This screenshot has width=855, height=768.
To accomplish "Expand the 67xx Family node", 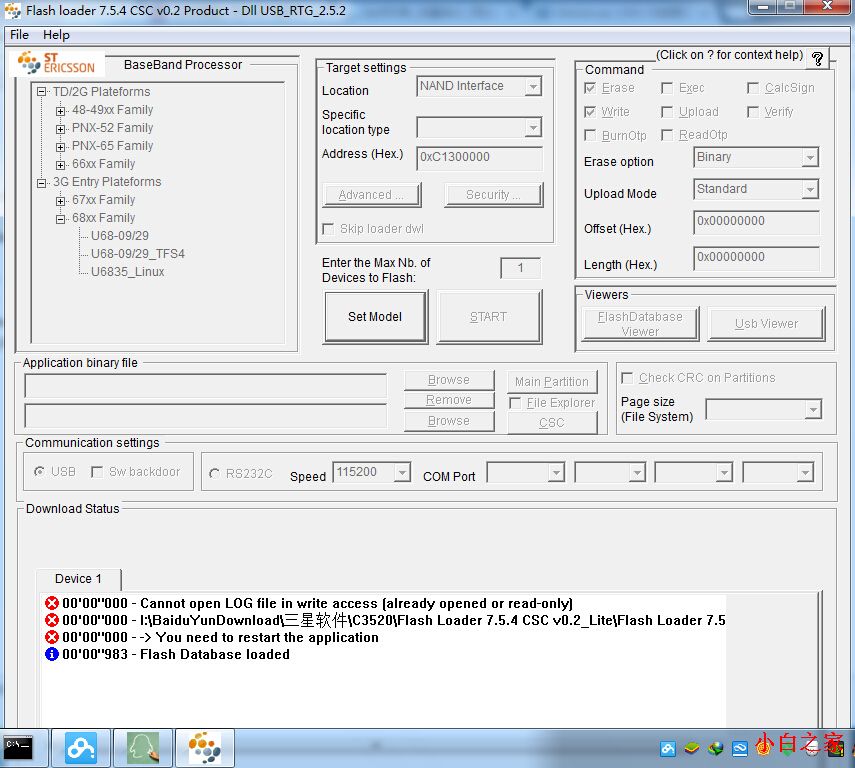I will pyautogui.click(x=61, y=201).
